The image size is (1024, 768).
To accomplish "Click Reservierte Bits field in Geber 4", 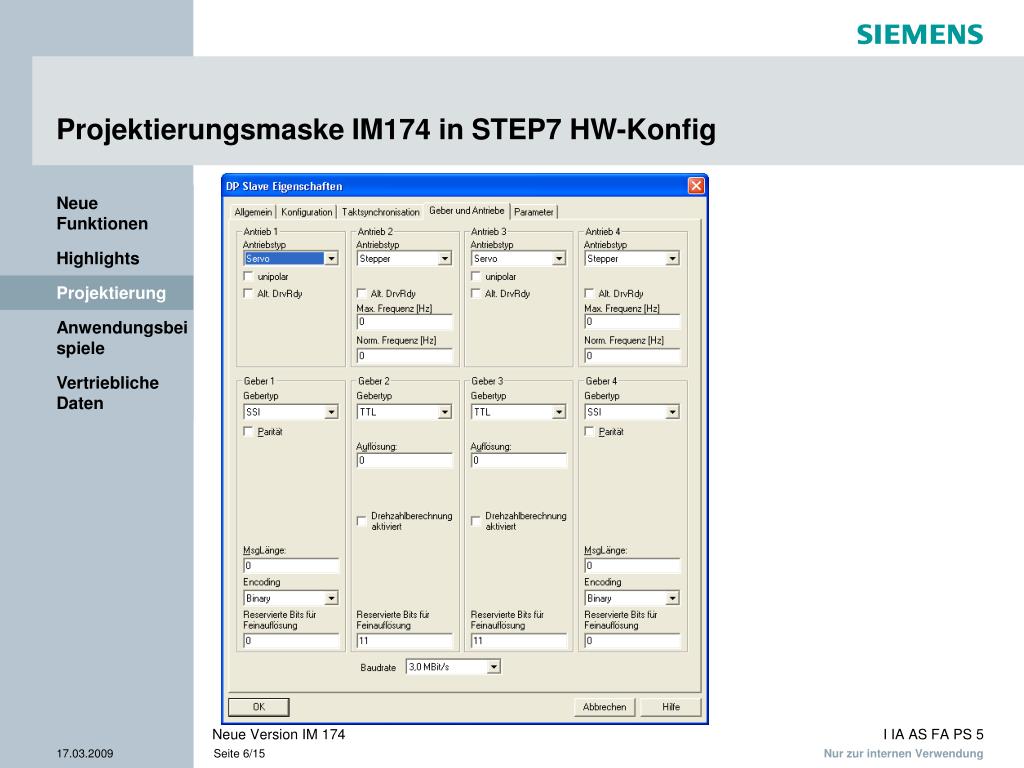I will pos(632,641).
